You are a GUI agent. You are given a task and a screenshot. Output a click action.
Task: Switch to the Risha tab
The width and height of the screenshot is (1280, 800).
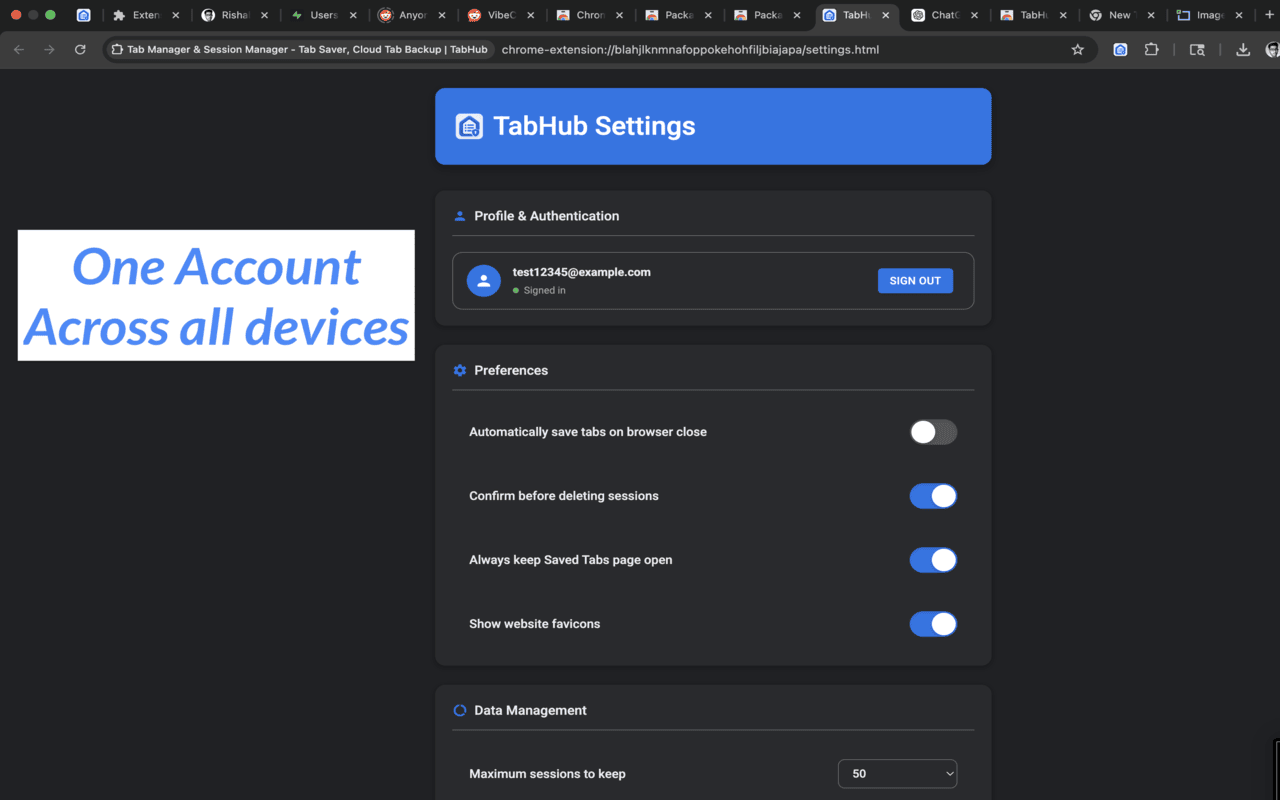tap(235, 15)
